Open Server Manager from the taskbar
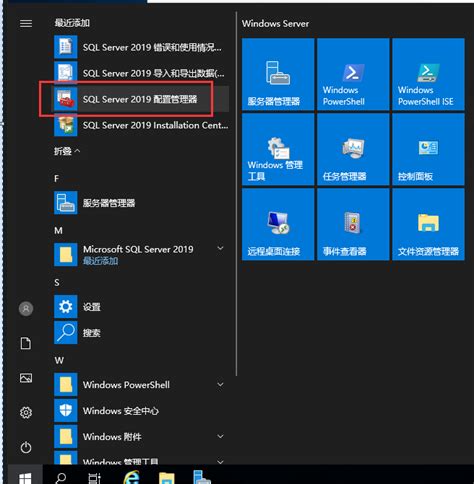The height and width of the screenshot is (484, 474). (202, 477)
